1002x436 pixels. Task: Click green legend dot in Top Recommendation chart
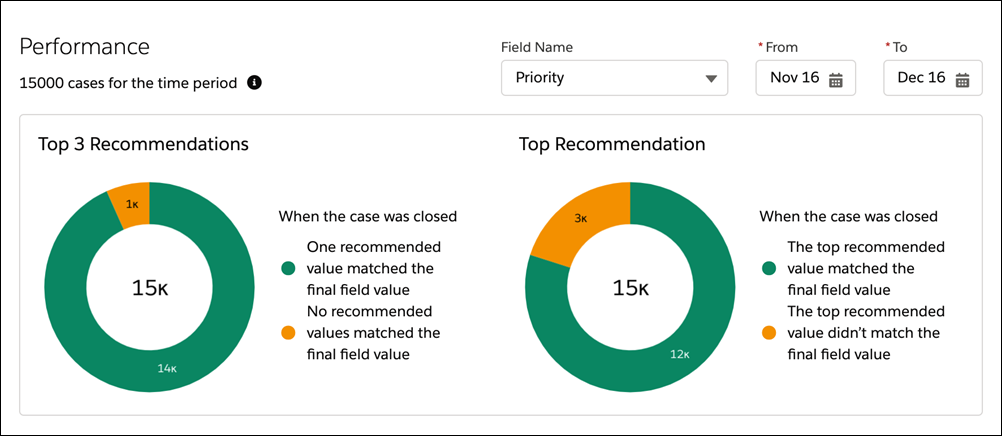click(x=769, y=268)
